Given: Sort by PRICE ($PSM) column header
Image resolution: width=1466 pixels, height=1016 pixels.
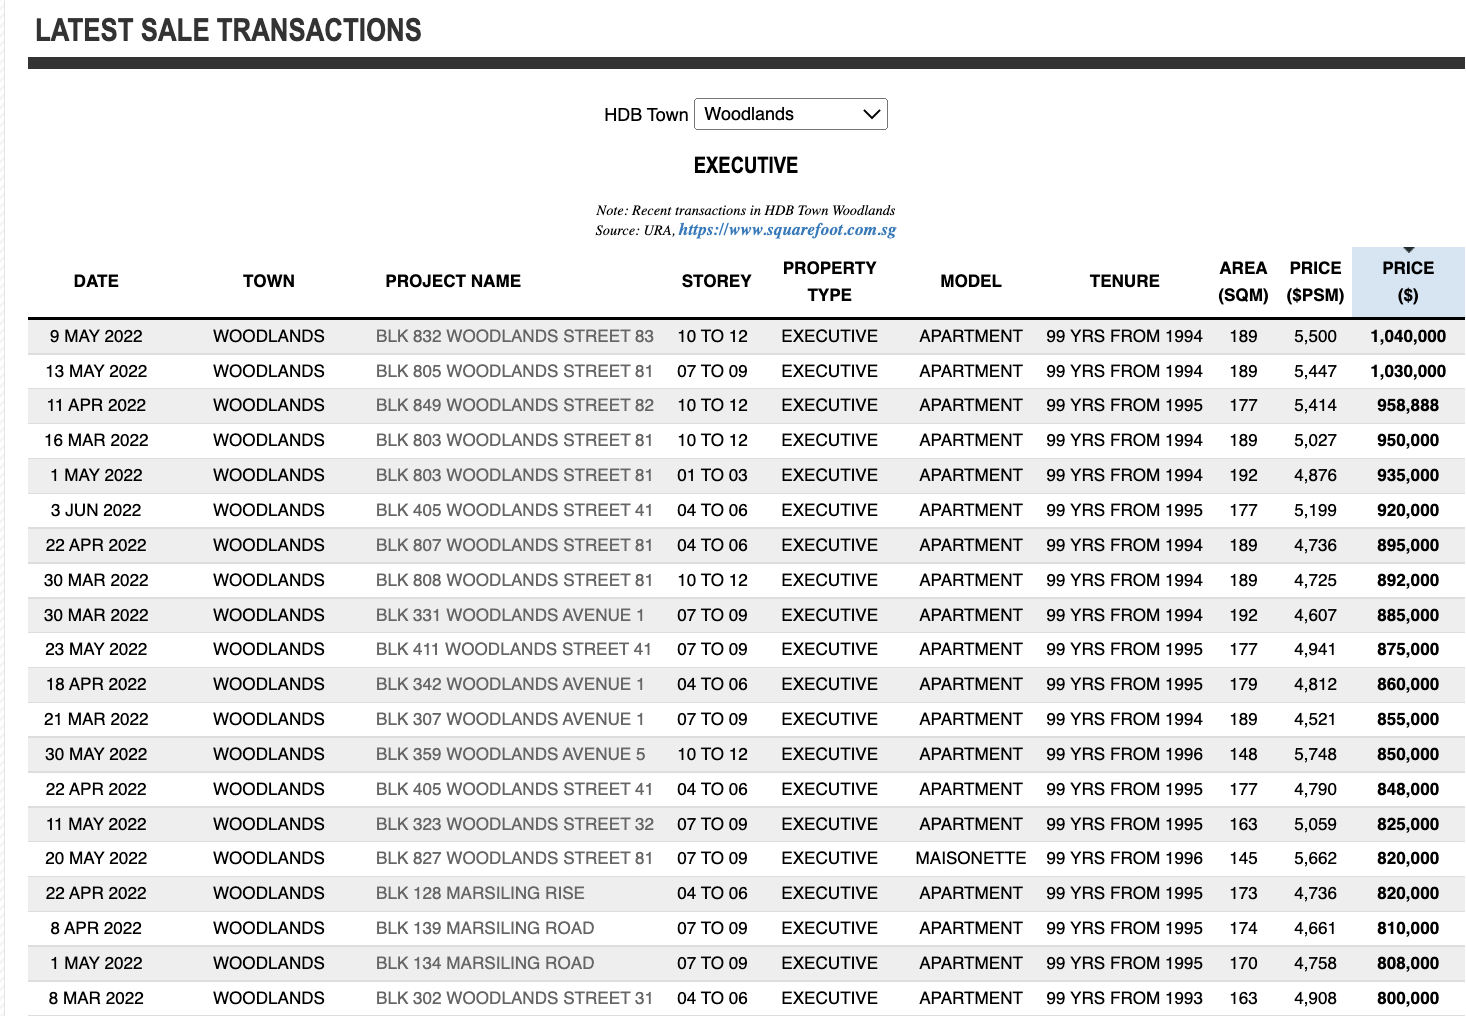Looking at the screenshot, I should click(x=1314, y=281).
